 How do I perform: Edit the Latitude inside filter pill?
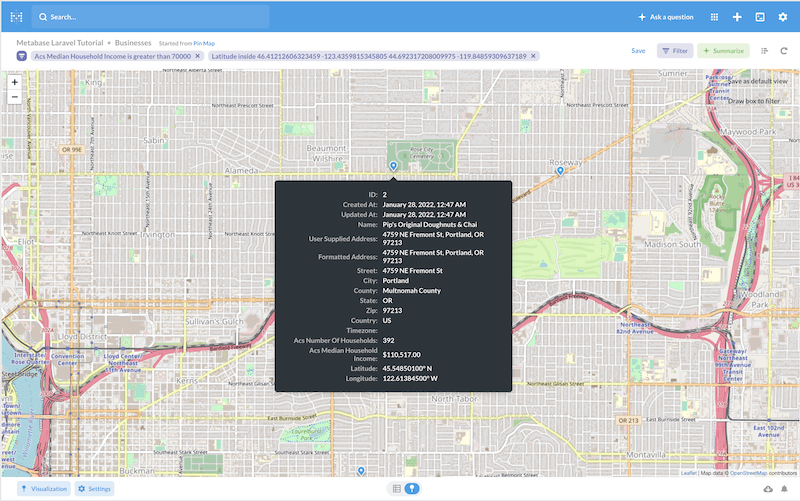(369, 56)
